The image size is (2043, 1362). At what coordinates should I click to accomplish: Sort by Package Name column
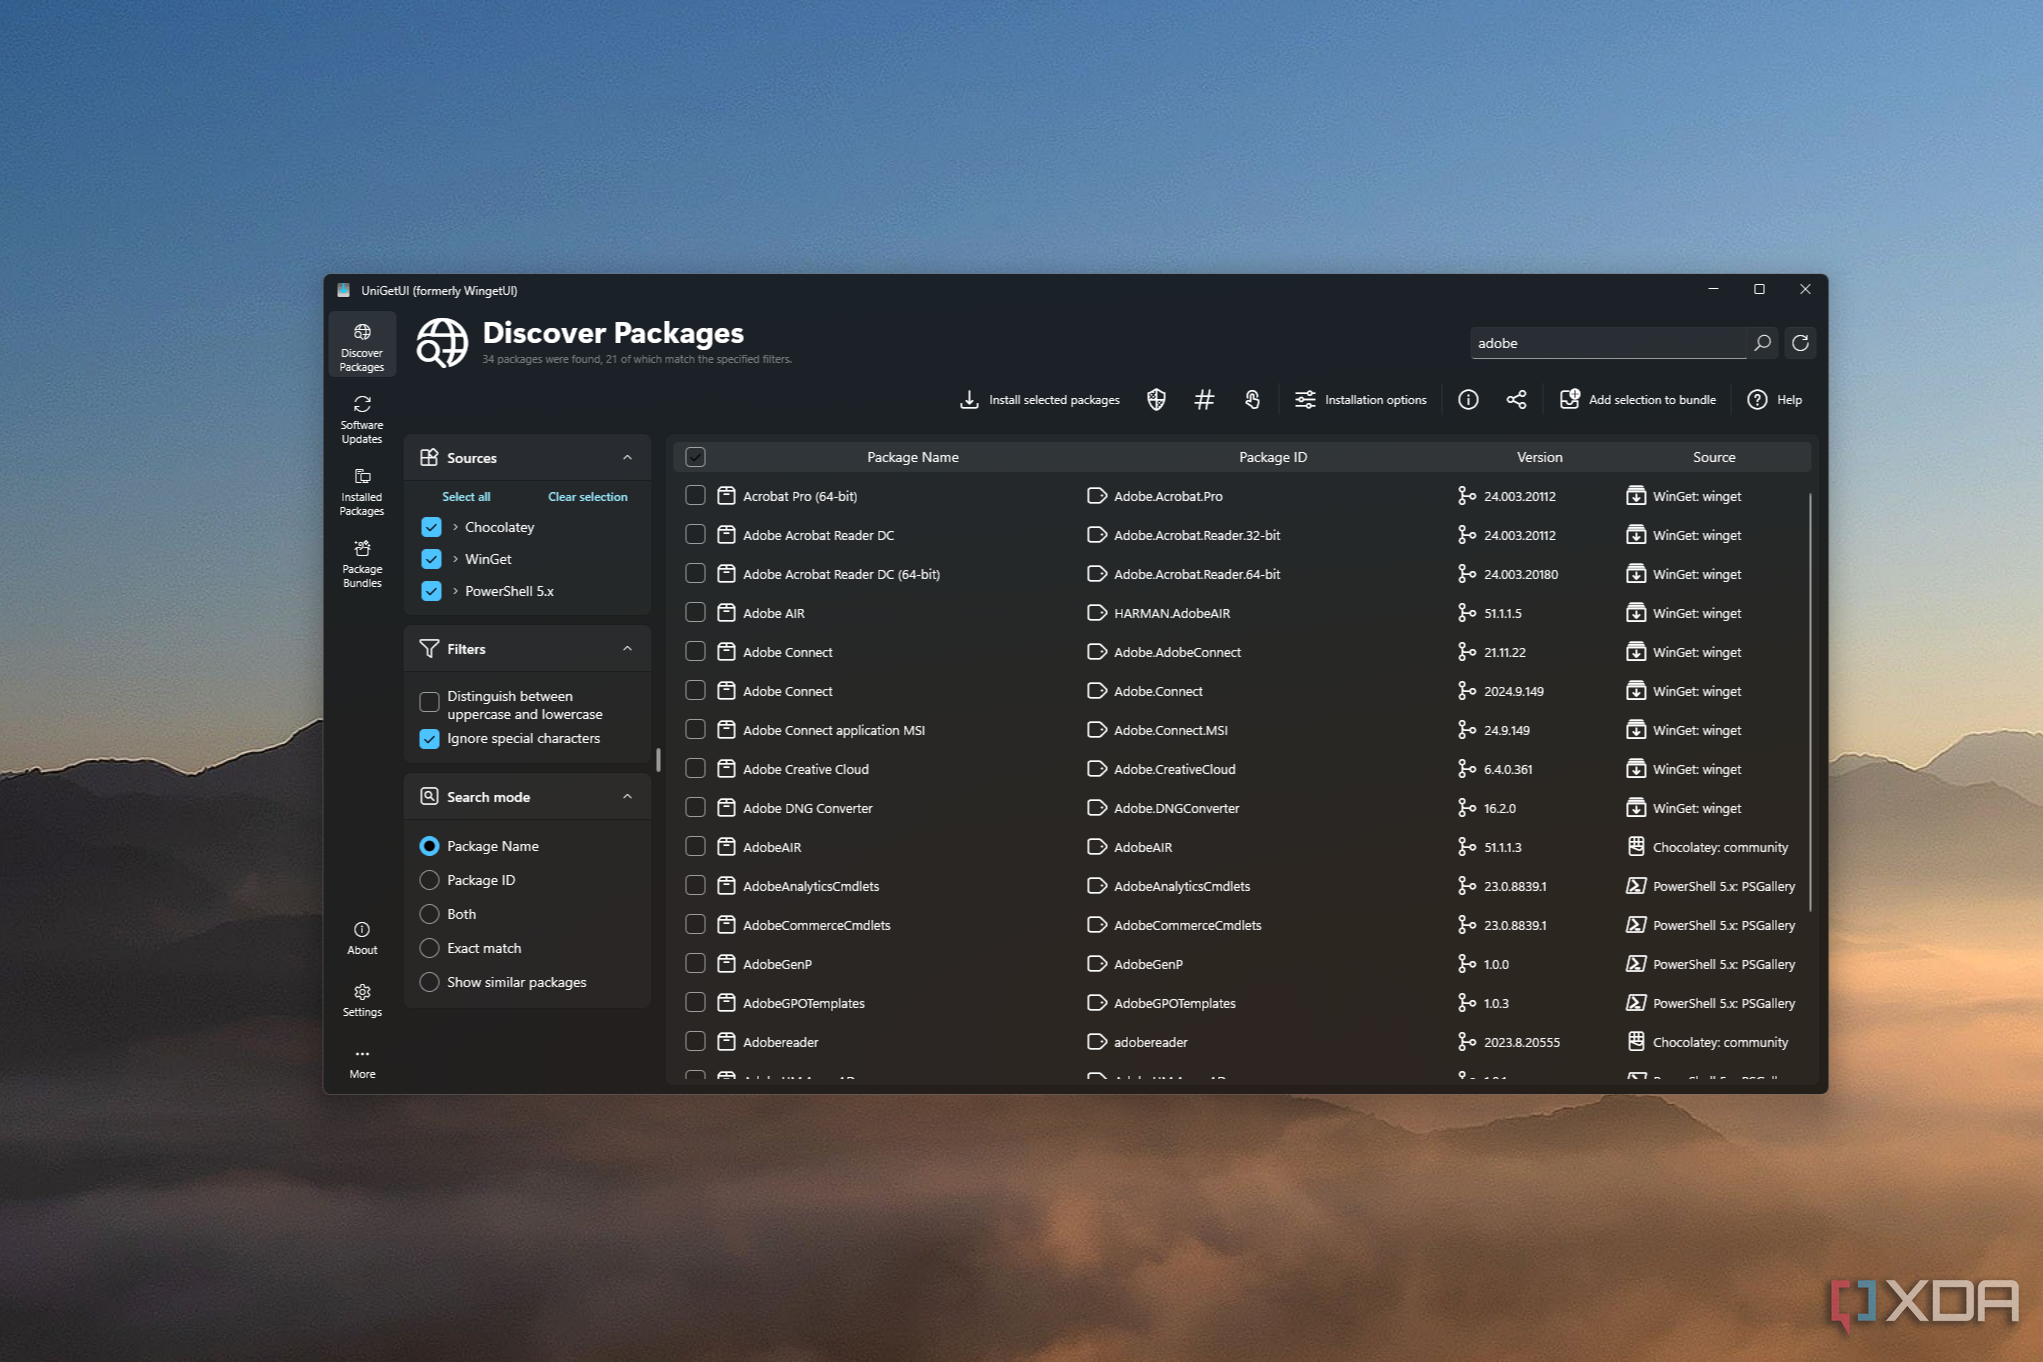[x=912, y=457]
